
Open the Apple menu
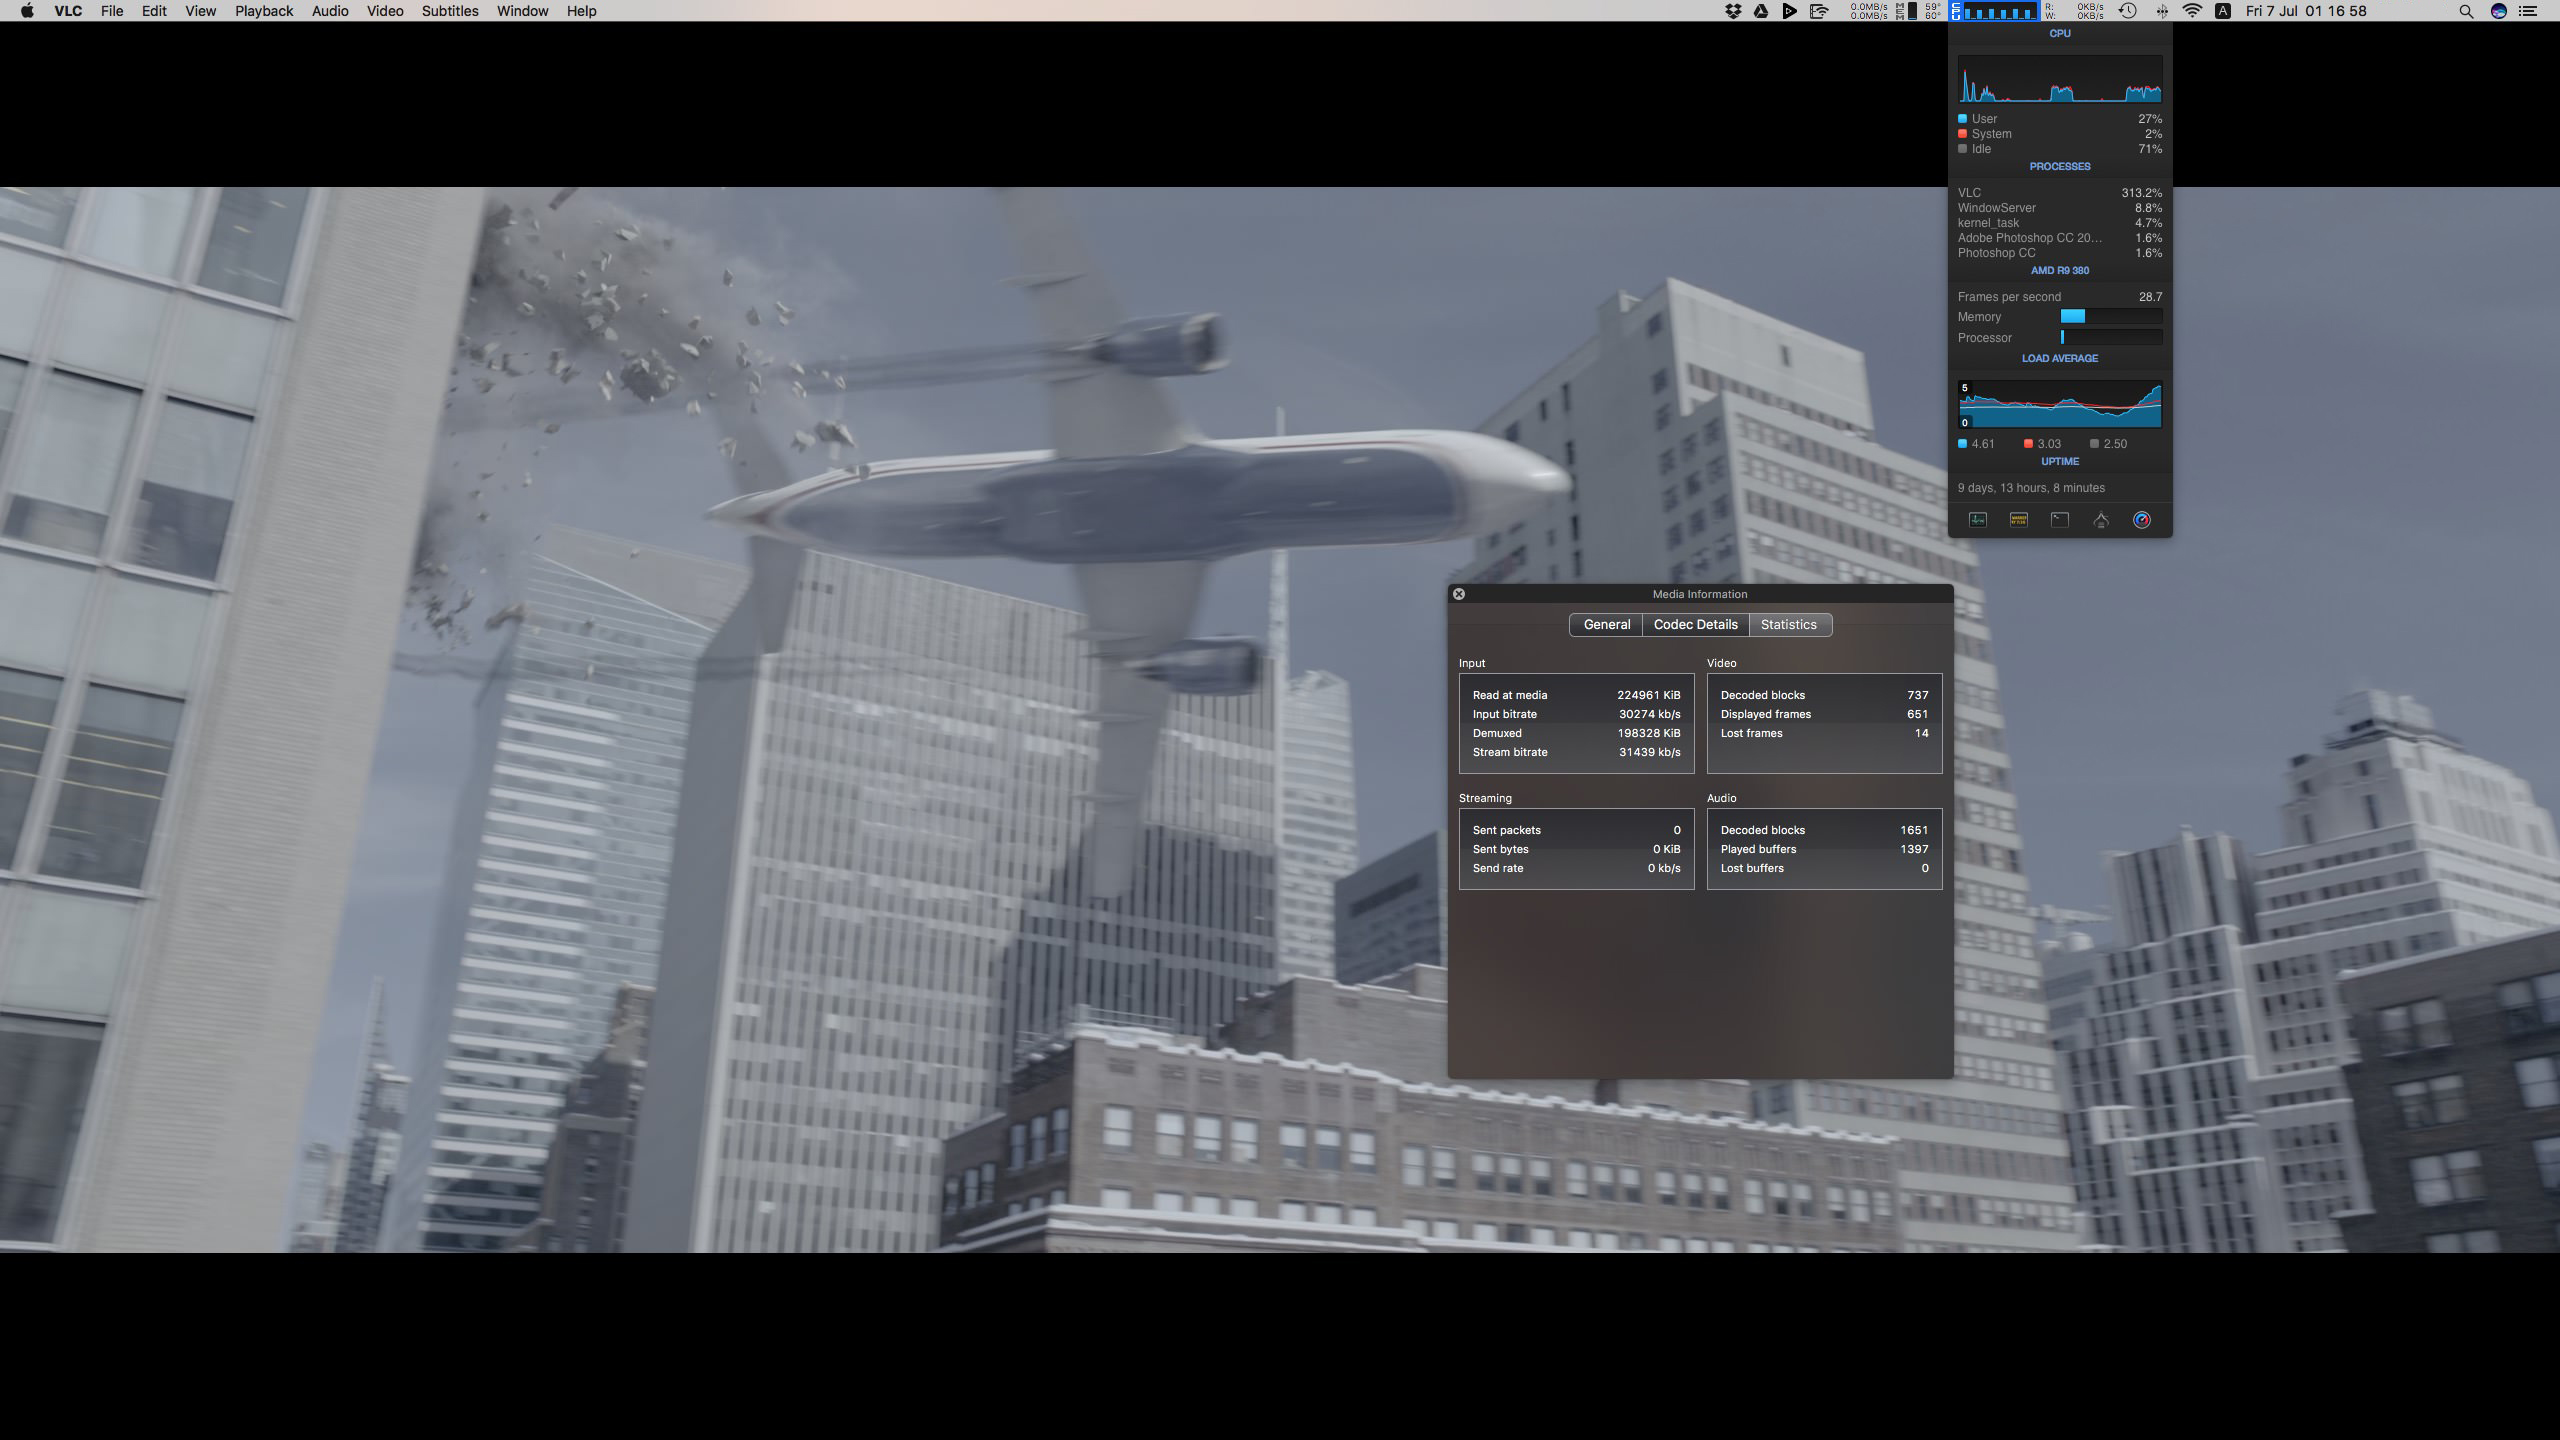[27, 11]
